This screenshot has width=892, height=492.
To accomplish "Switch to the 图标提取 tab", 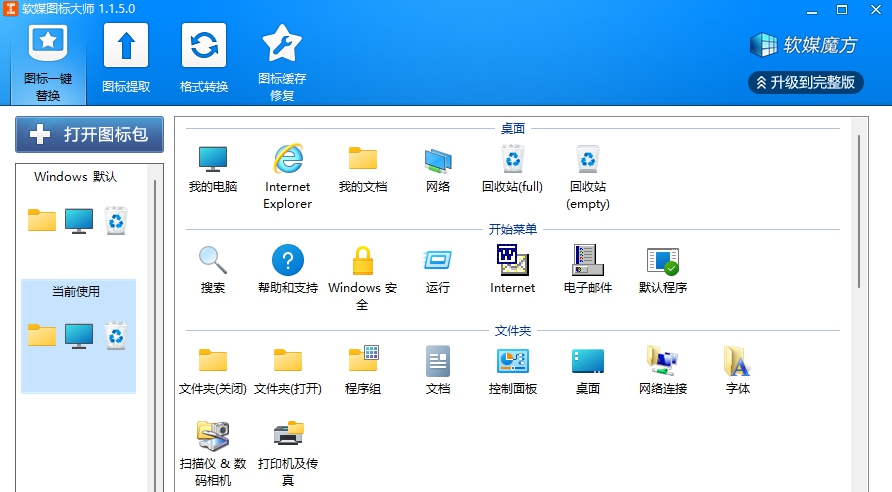I will click(x=126, y=58).
